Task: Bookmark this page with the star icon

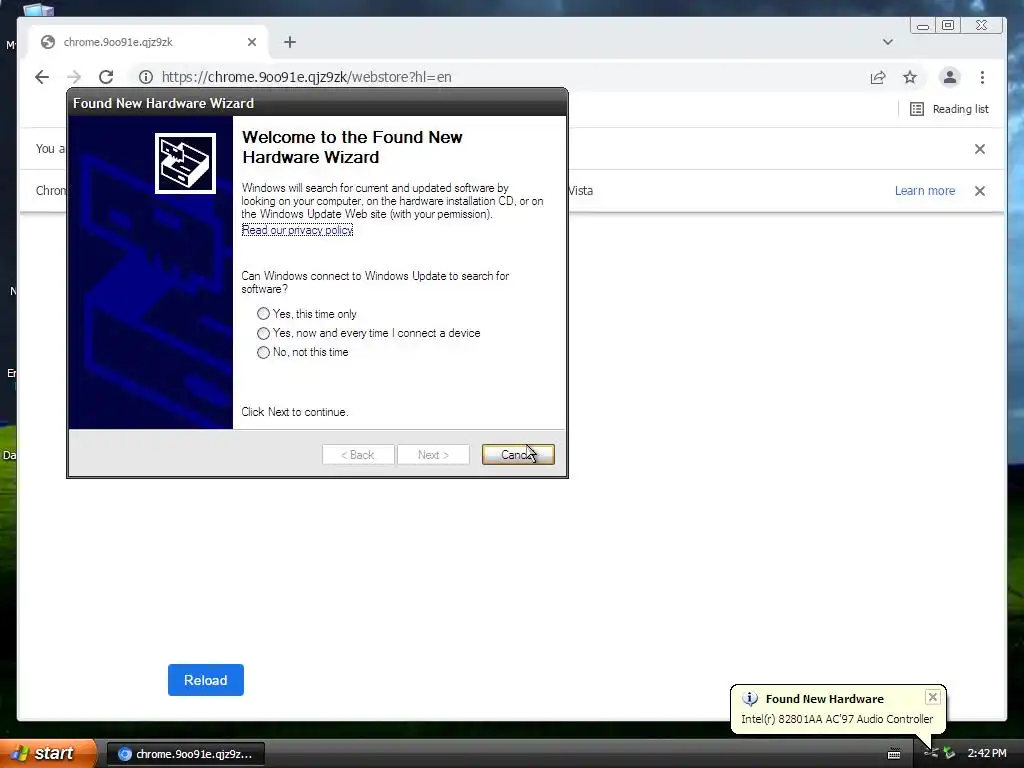Action: [x=910, y=77]
